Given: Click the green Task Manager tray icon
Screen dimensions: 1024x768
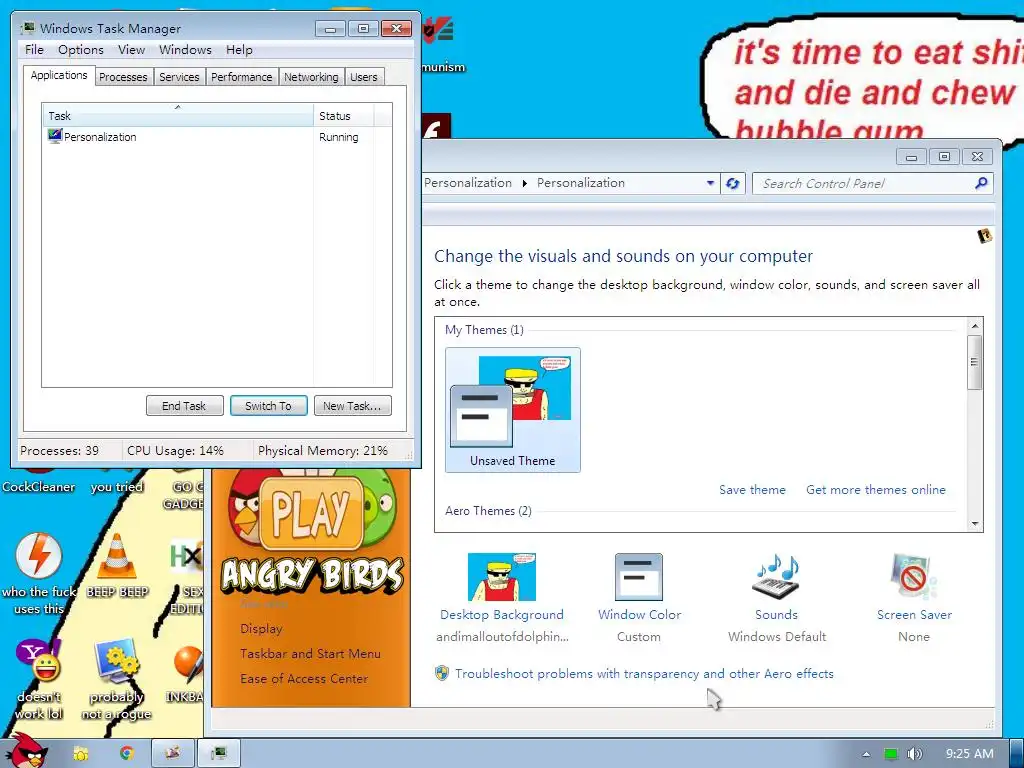Looking at the screenshot, I should (x=890, y=754).
